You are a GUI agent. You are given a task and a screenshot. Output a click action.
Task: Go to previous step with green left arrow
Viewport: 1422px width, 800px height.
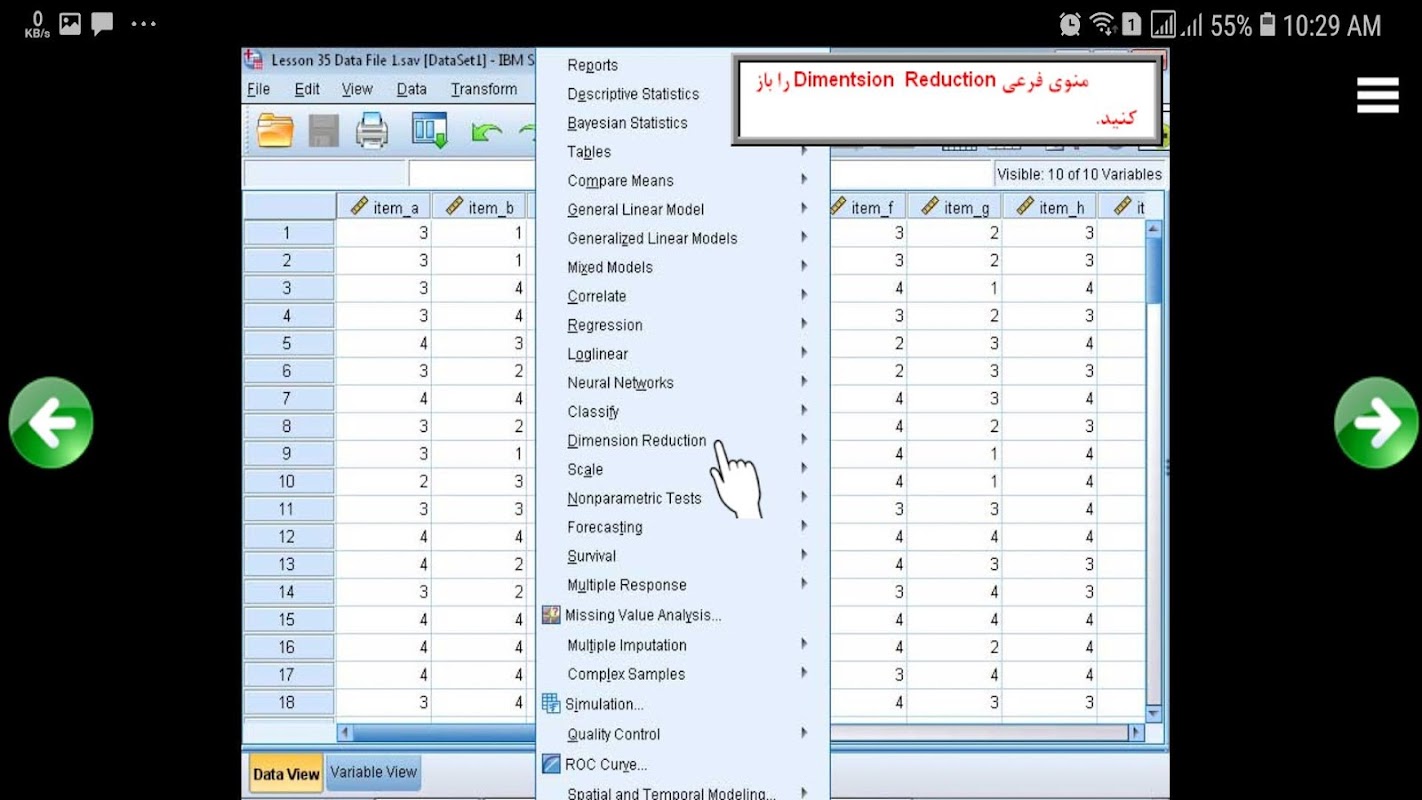point(51,423)
